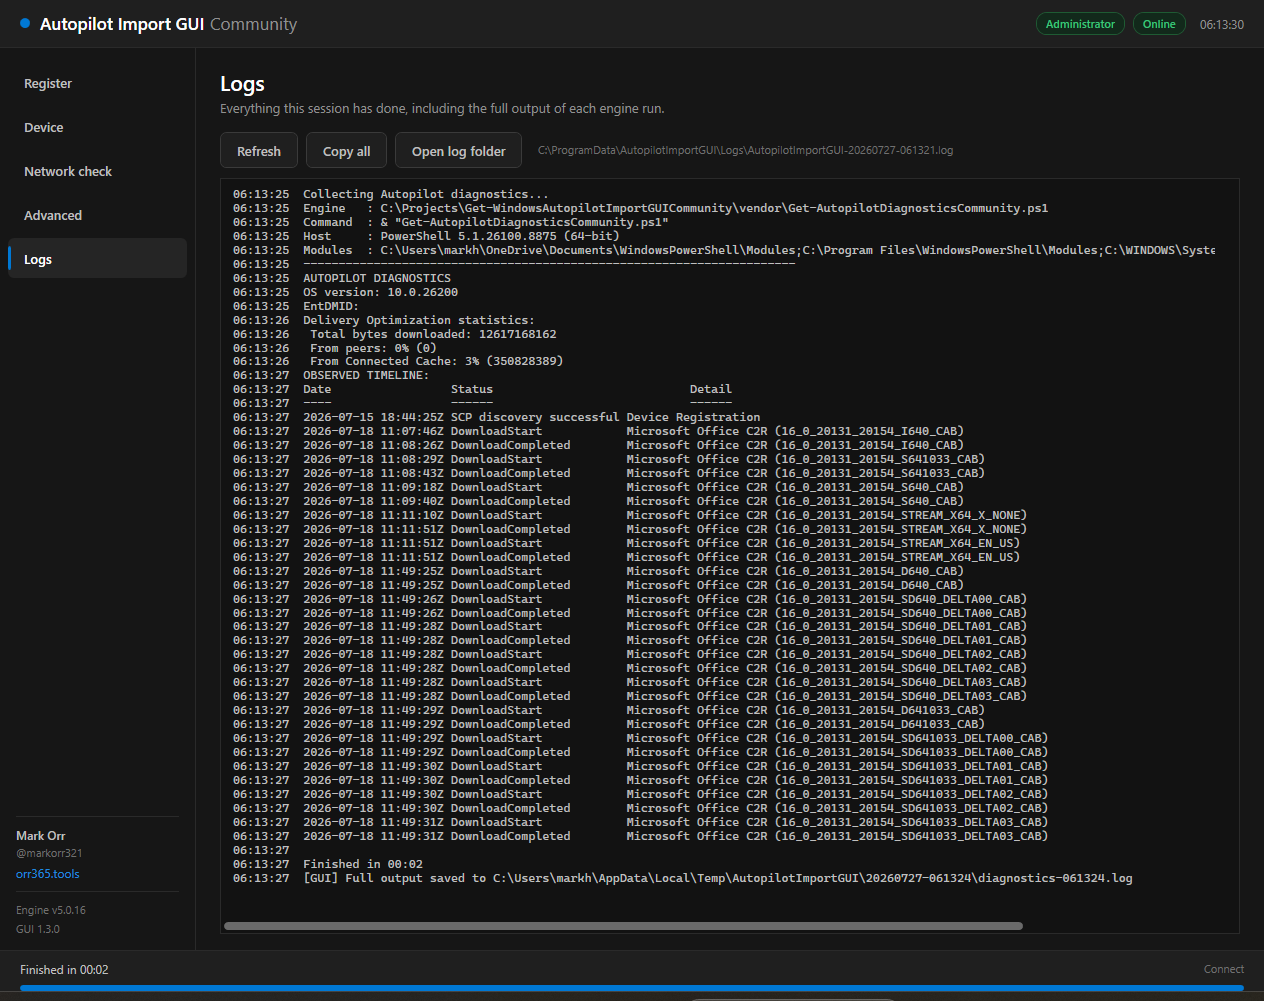The height and width of the screenshot is (1001, 1264).
Task: Click the 'Finished in 00:02' status bar text
Action: (x=64, y=970)
